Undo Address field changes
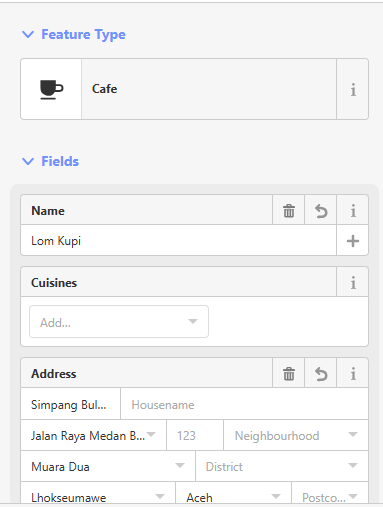This screenshot has width=383, height=507. pos(321,374)
